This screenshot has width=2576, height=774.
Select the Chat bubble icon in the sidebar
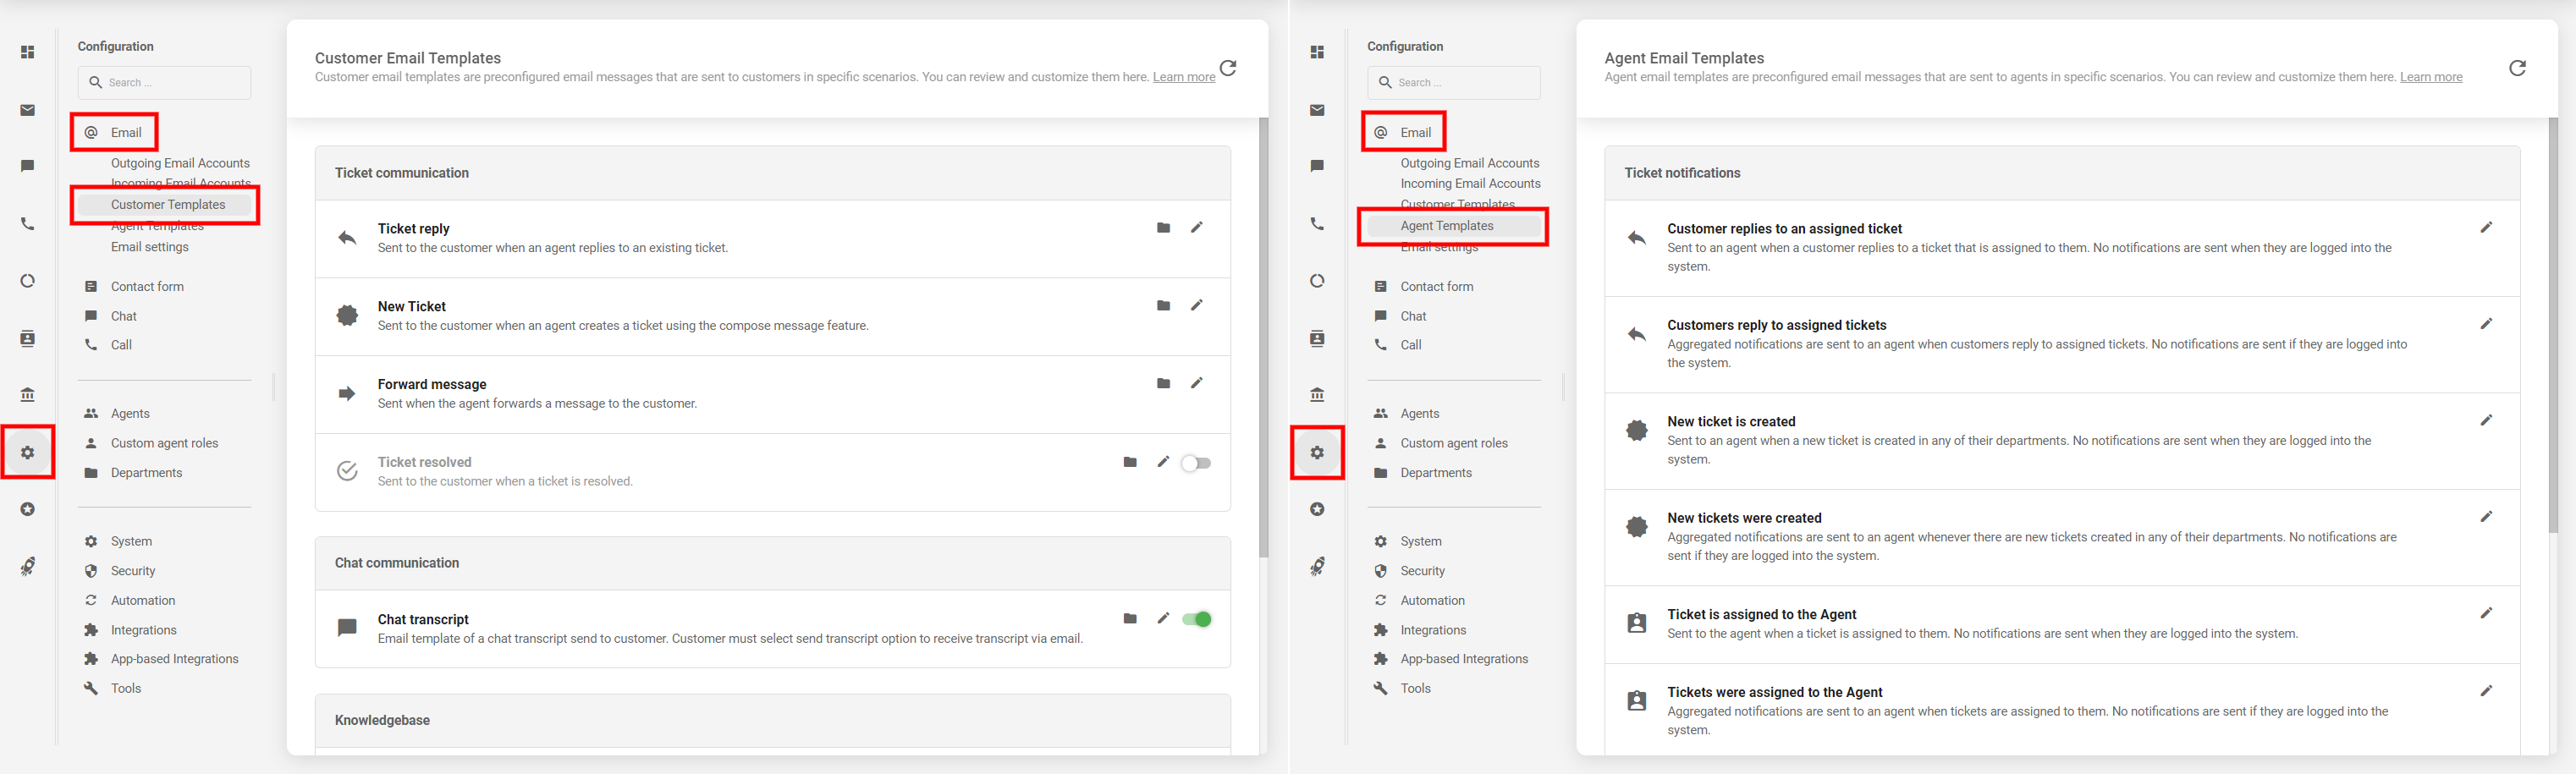coord(27,166)
